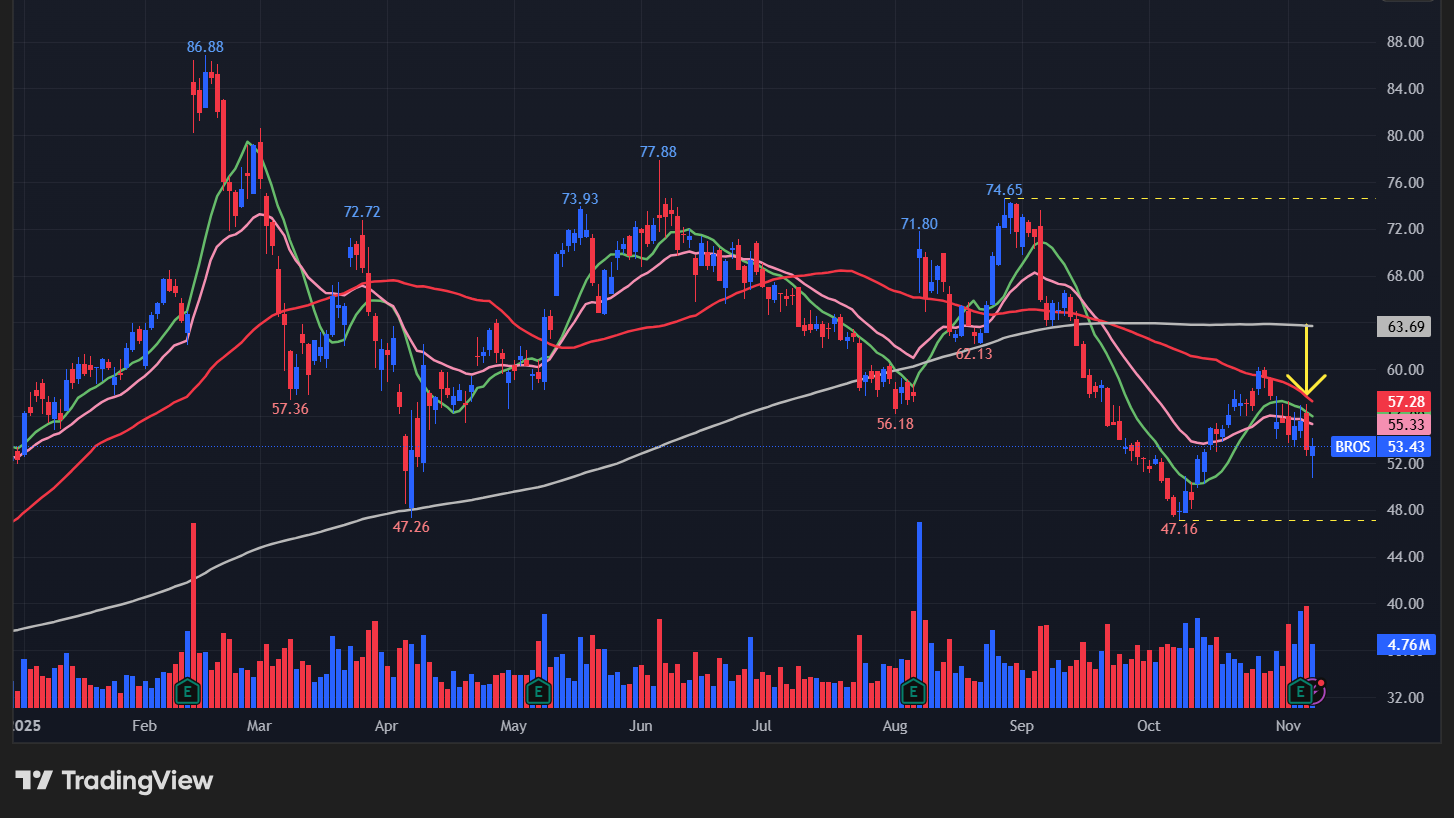This screenshot has width=1454, height=818.
Task: Click the Jun label on time axis
Action: tap(640, 725)
